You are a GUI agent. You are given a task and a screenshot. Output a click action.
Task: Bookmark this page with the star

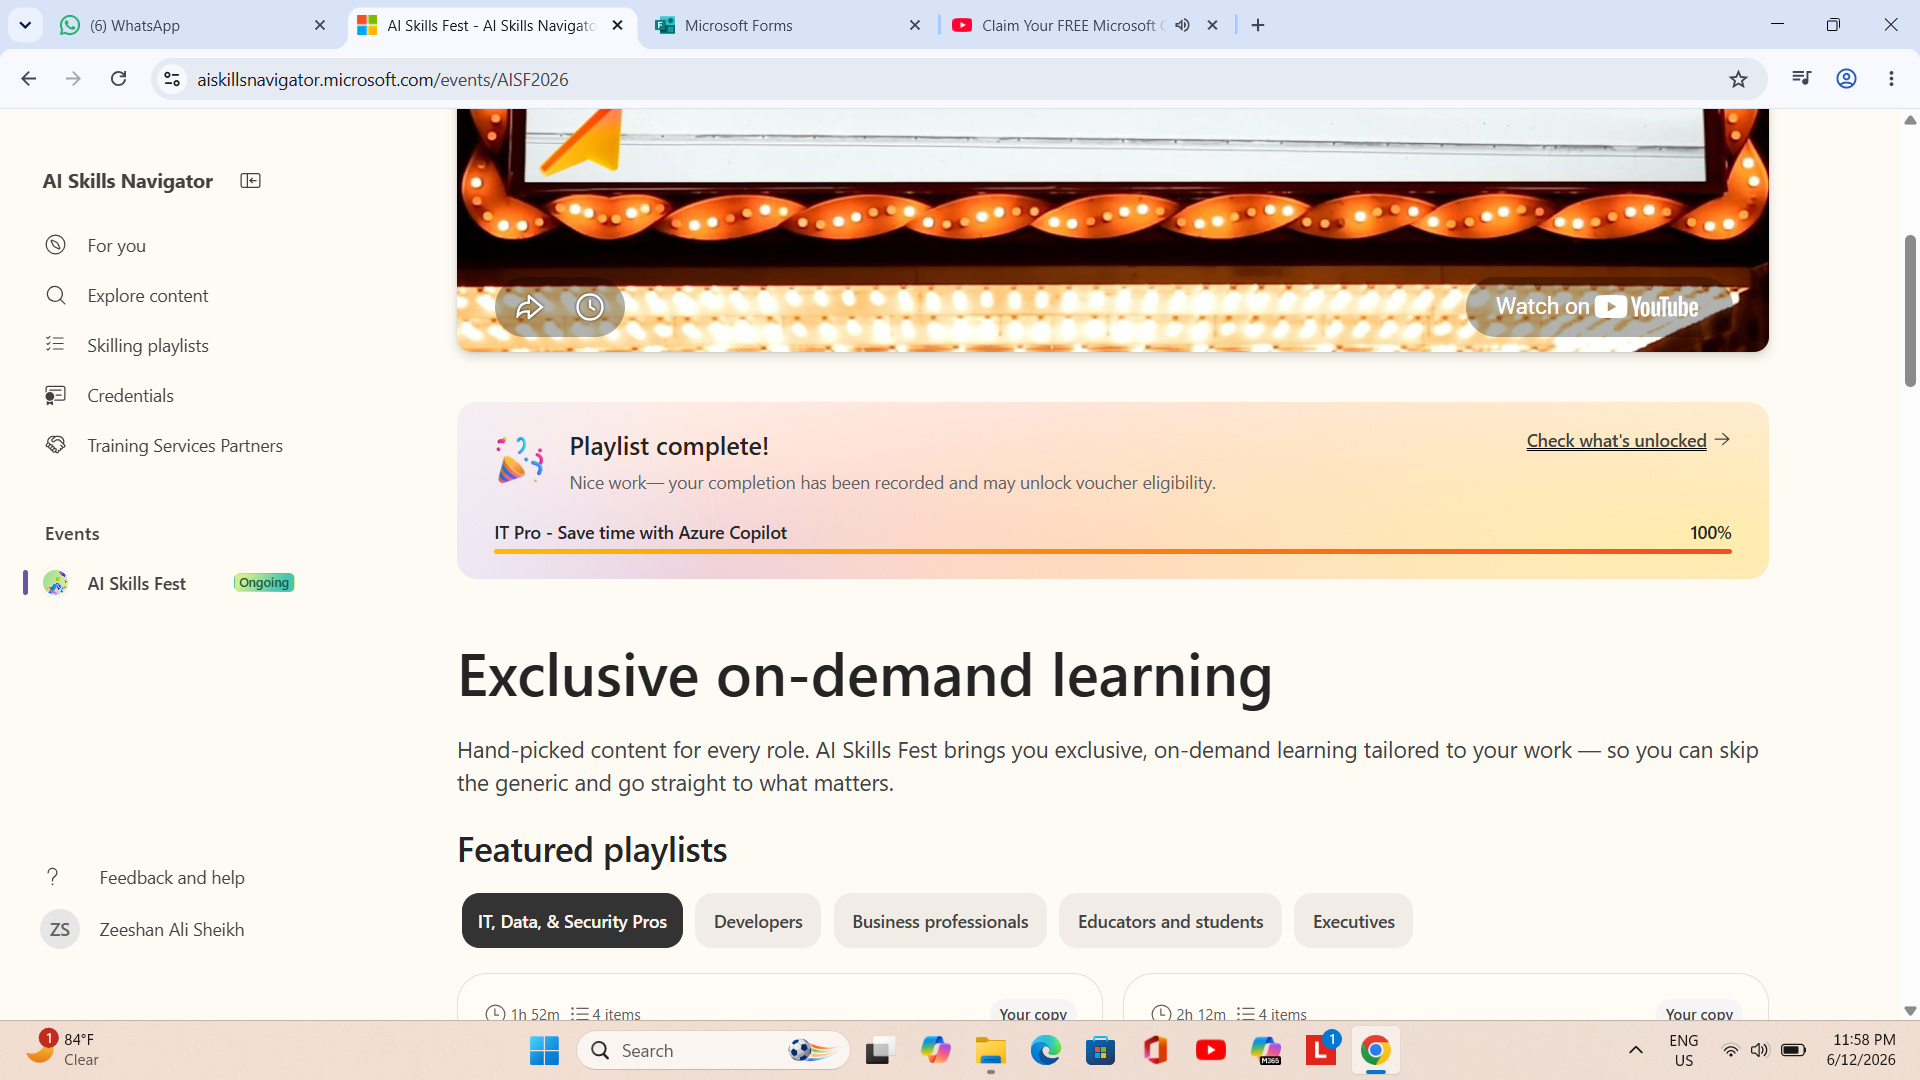click(x=1739, y=79)
